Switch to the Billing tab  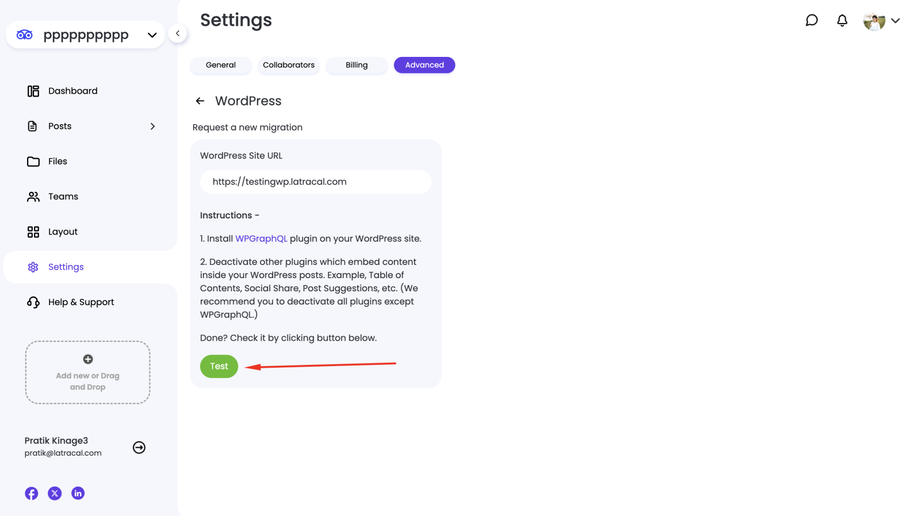click(357, 65)
